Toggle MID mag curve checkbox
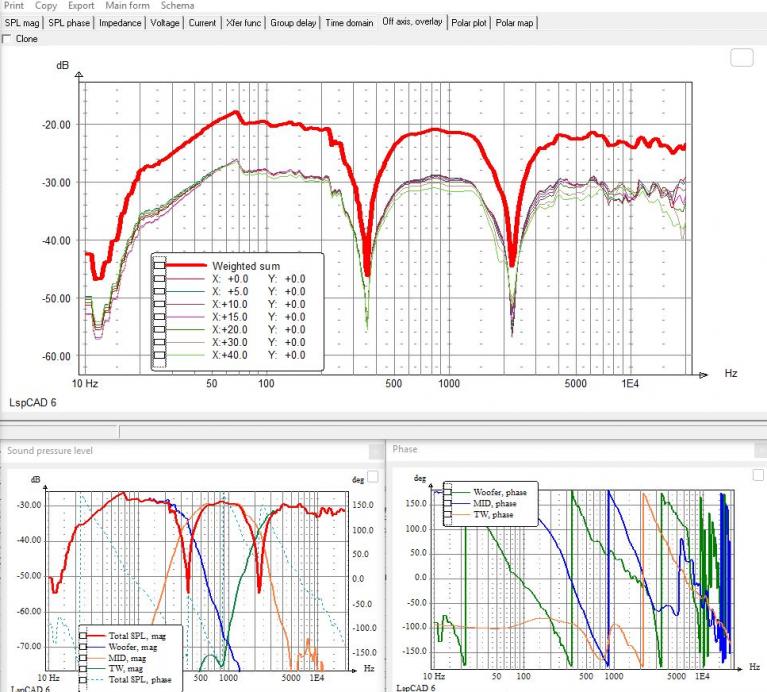 tap(83, 658)
